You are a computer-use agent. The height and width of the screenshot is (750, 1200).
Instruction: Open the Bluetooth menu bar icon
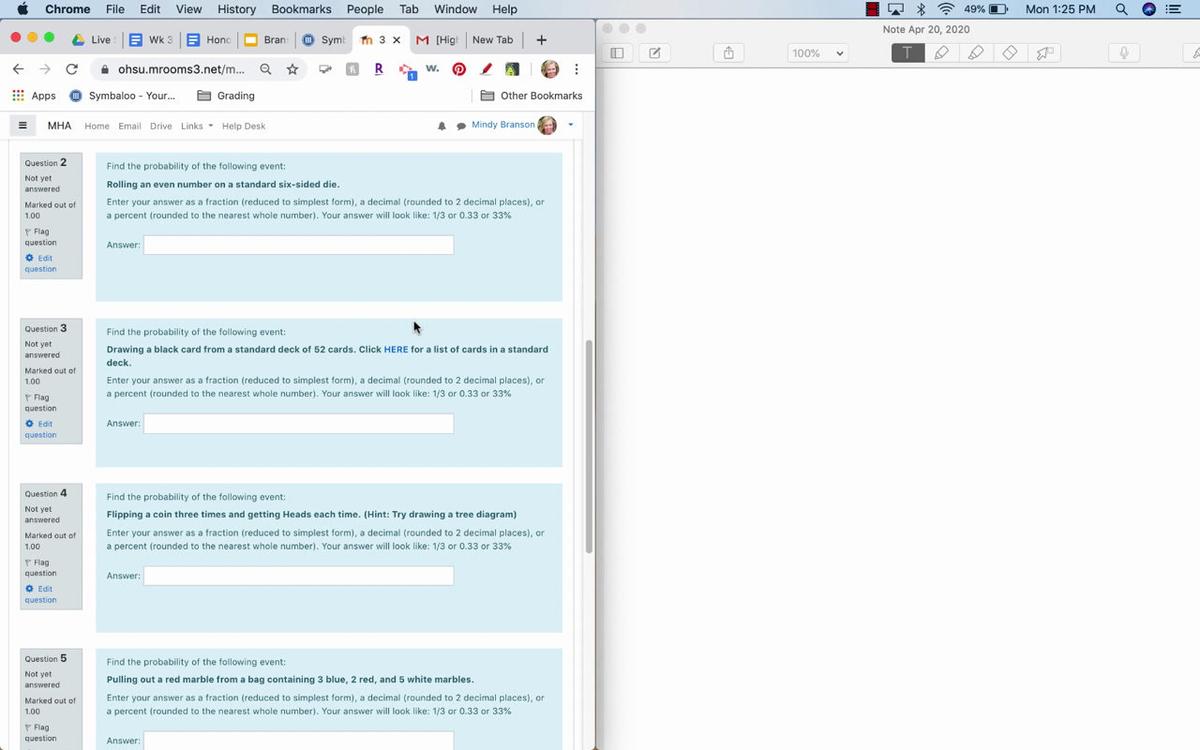click(x=920, y=9)
